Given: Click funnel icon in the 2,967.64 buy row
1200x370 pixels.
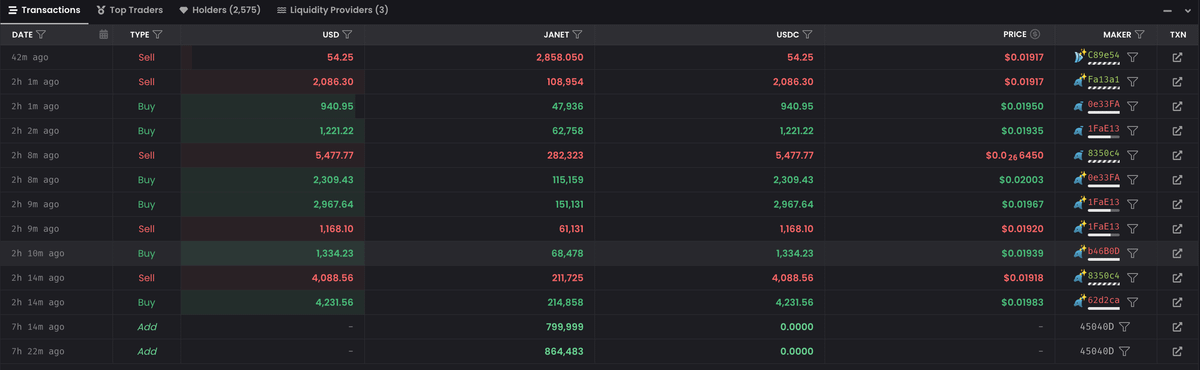Looking at the screenshot, I should pyautogui.click(x=1133, y=204).
